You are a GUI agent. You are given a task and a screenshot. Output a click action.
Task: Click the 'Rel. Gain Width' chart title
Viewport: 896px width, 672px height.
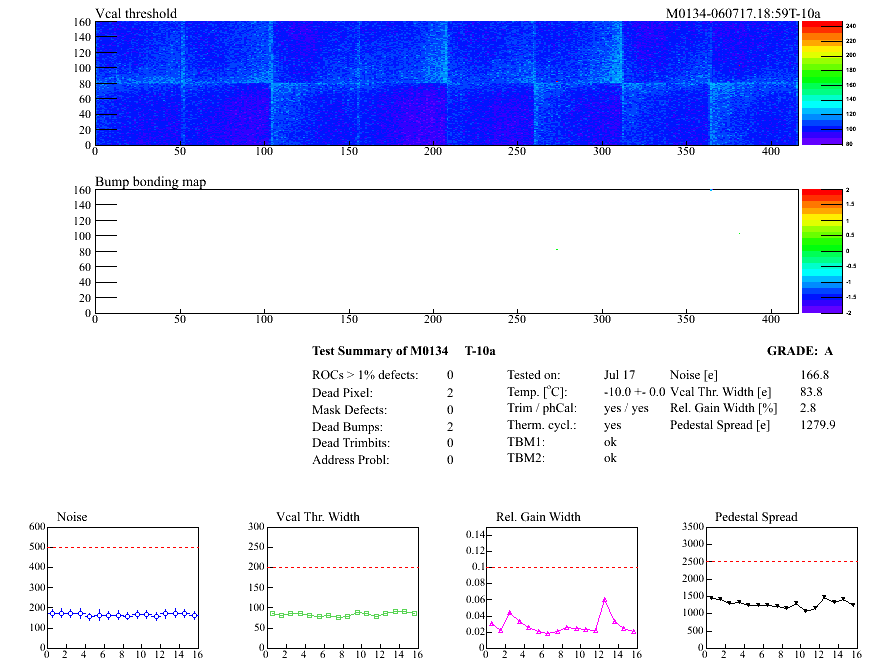tap(538, 517)
